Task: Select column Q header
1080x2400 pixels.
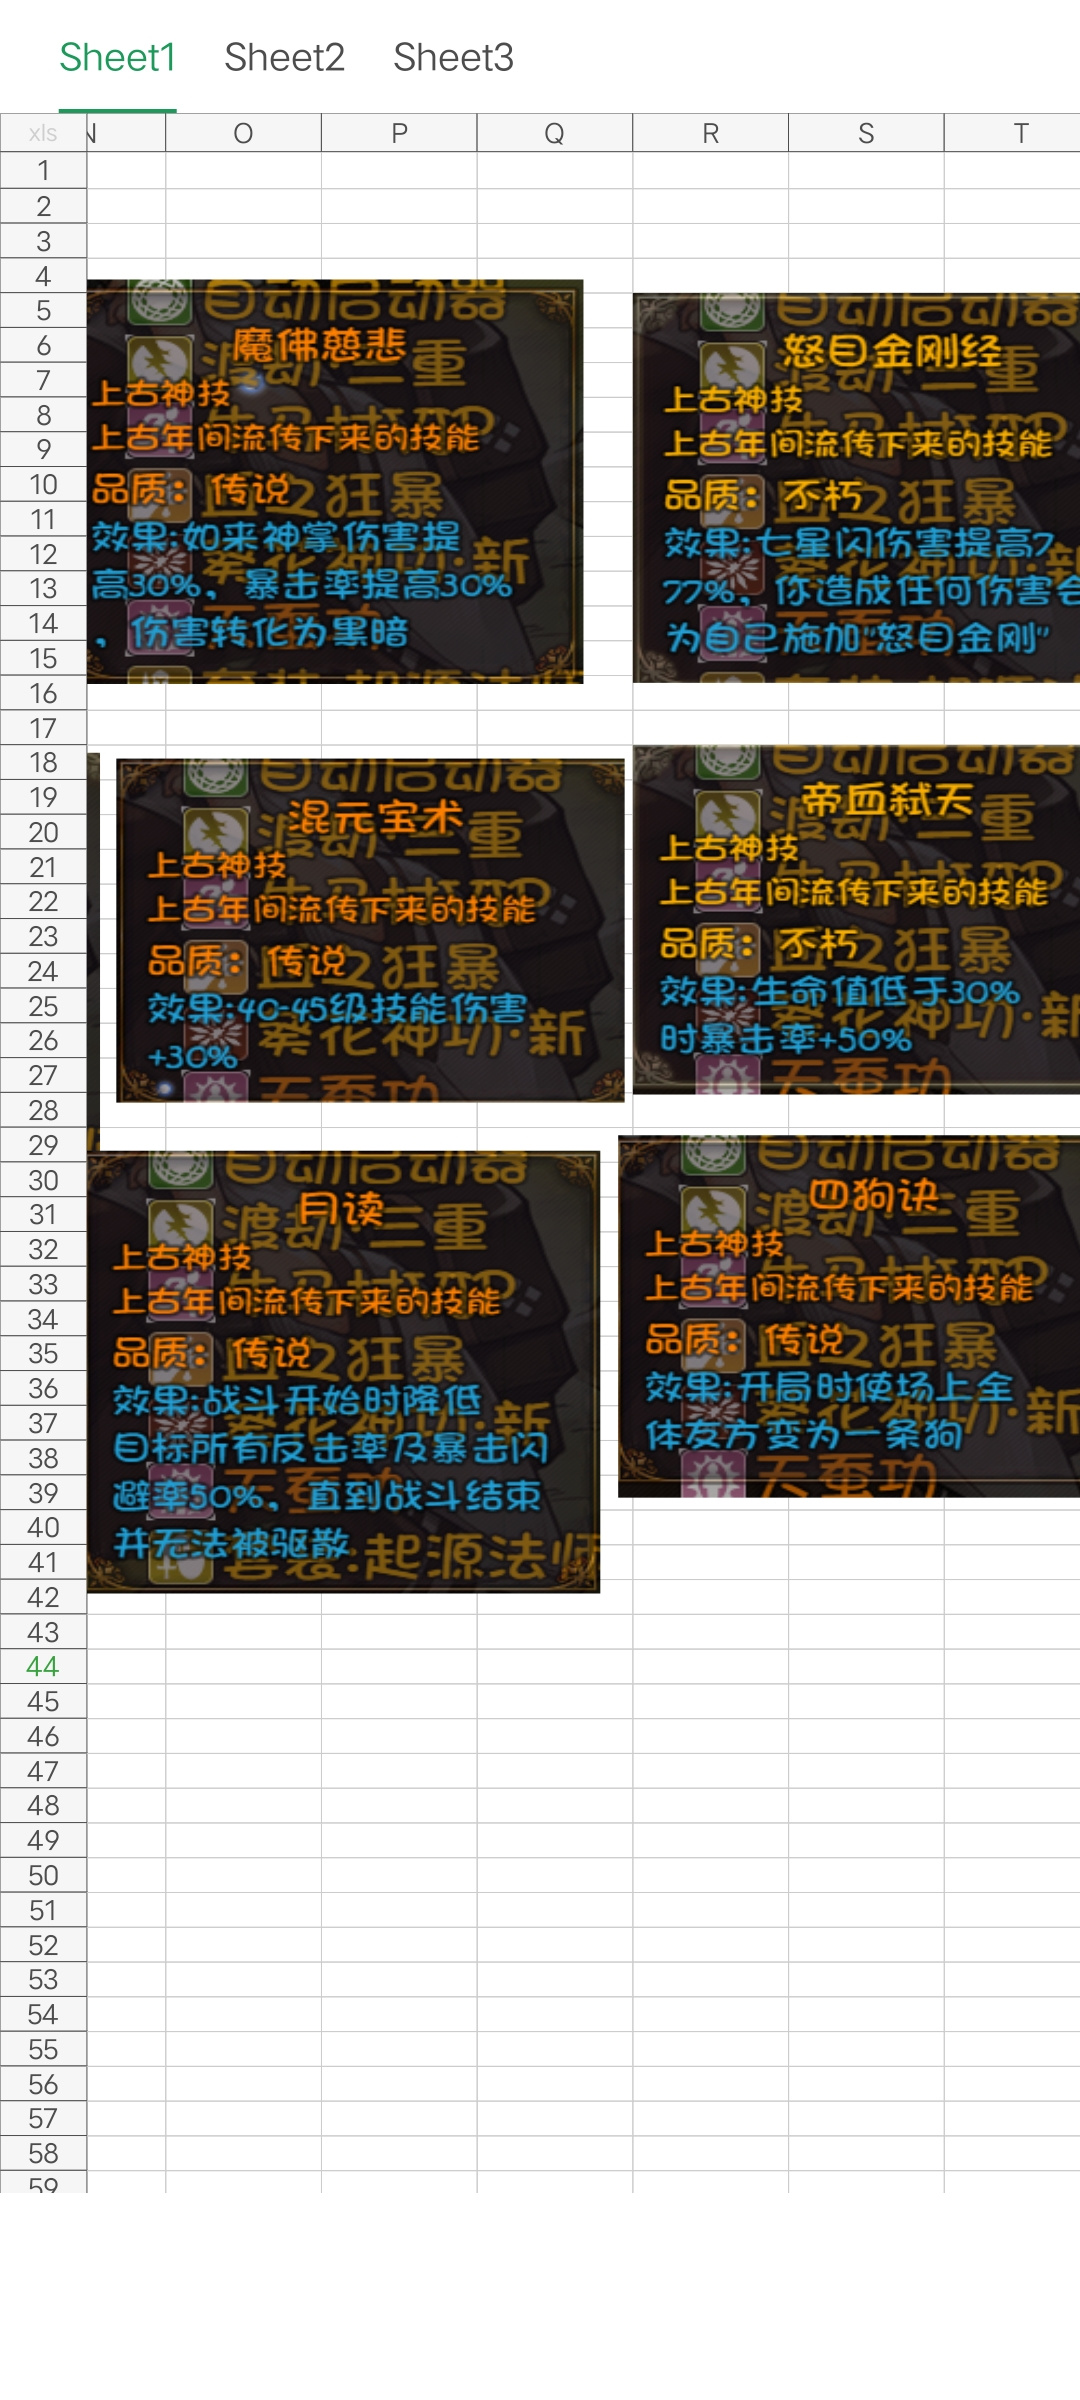Action: (x=555, y=133)
